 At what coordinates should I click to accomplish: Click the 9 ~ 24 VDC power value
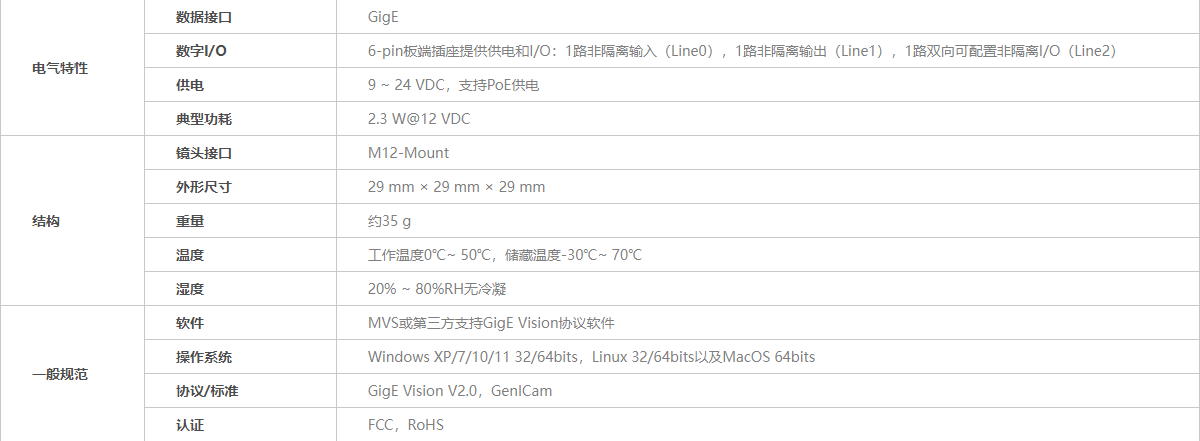point(453,85)
